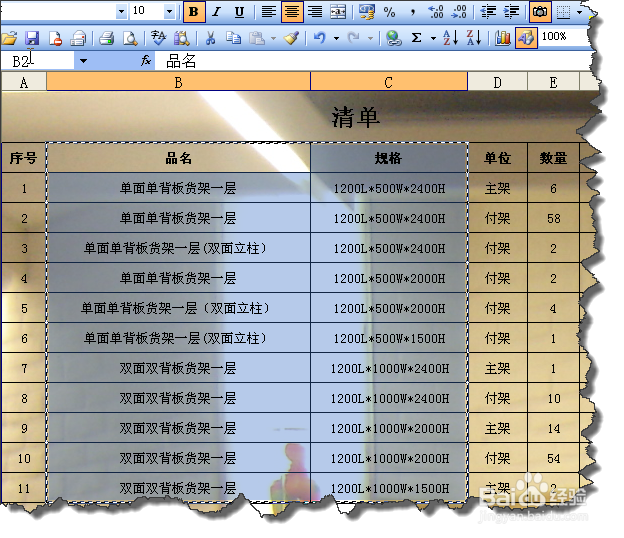Toggle Align Left
The width and height of the screenshot is (624, 538).
click(269, 12)
